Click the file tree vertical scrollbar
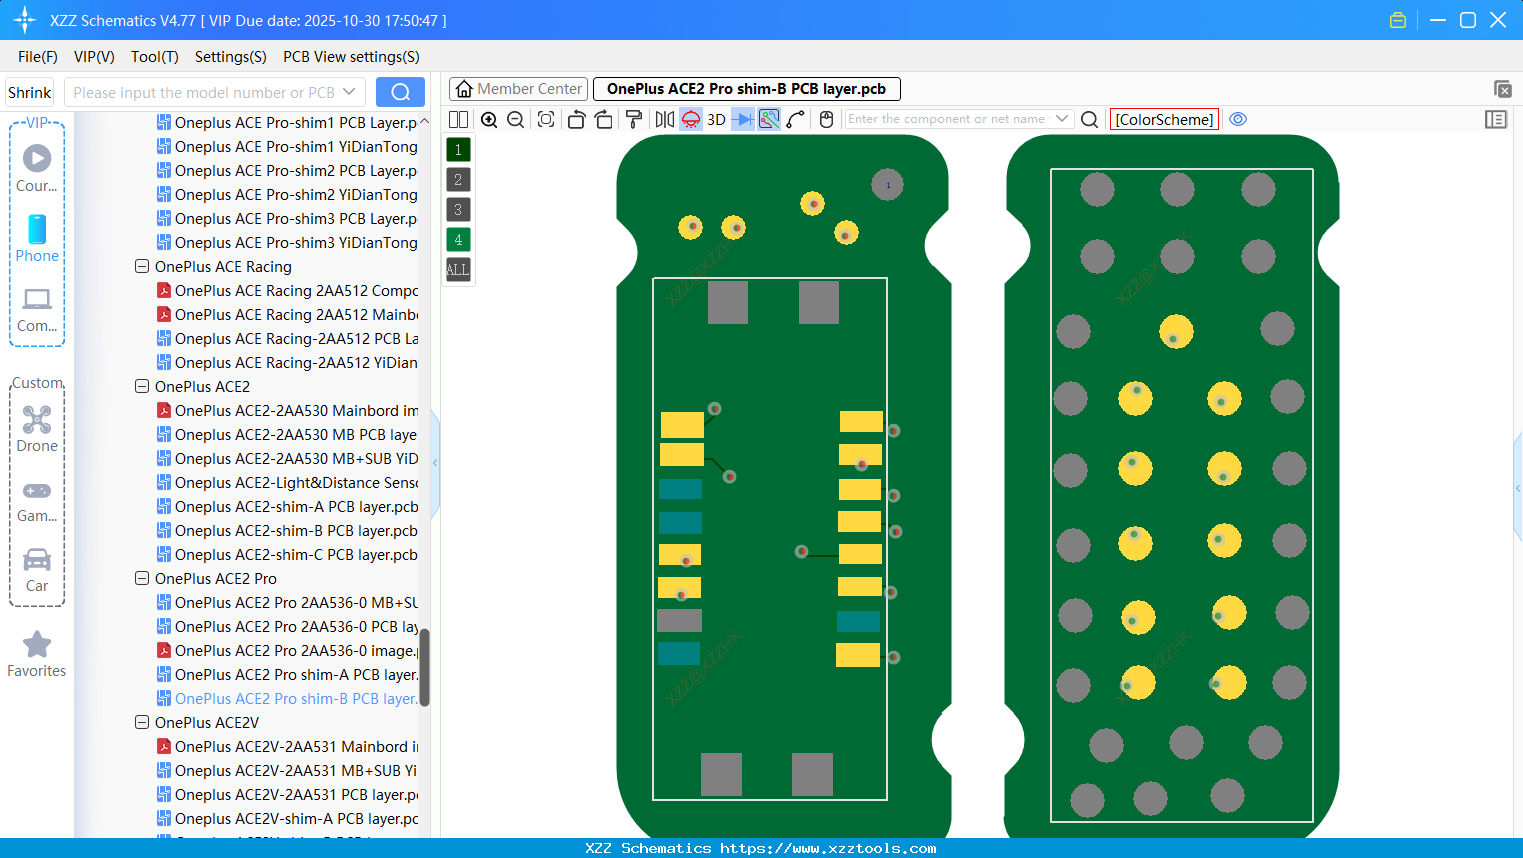This screenshot has width=1523, height=858. click(425, 668)
